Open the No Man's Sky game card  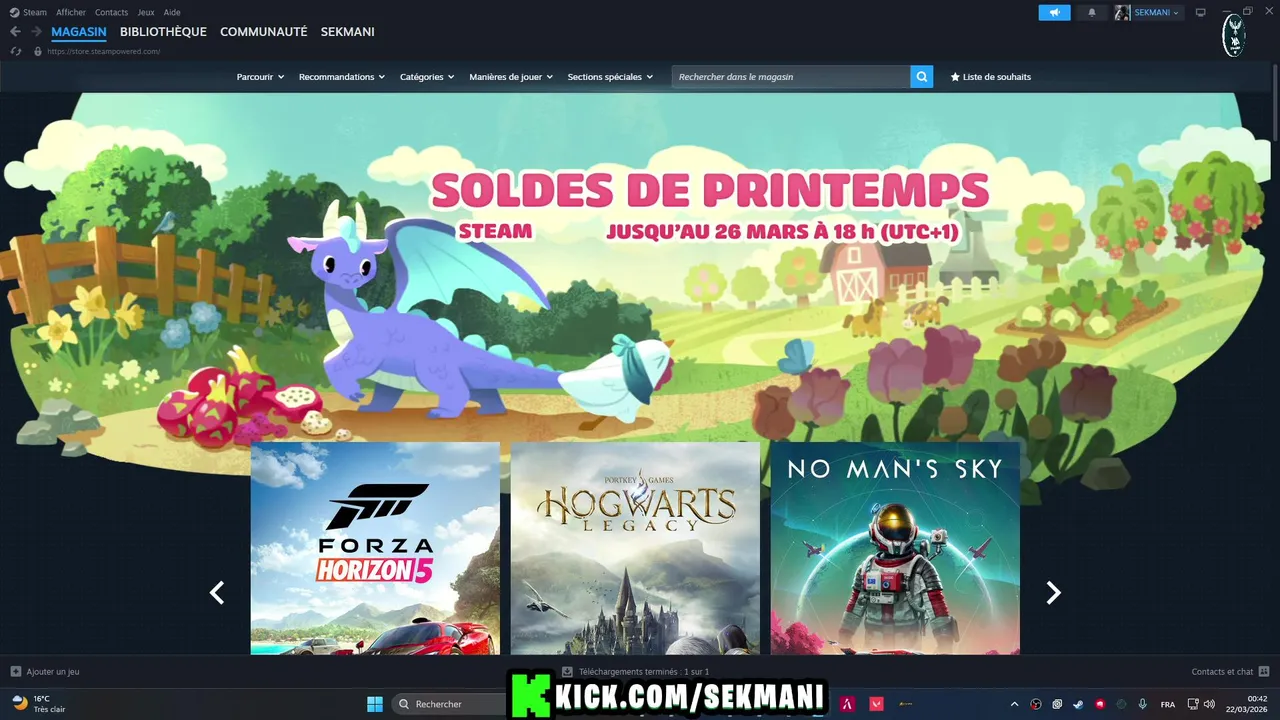[895, 548]
